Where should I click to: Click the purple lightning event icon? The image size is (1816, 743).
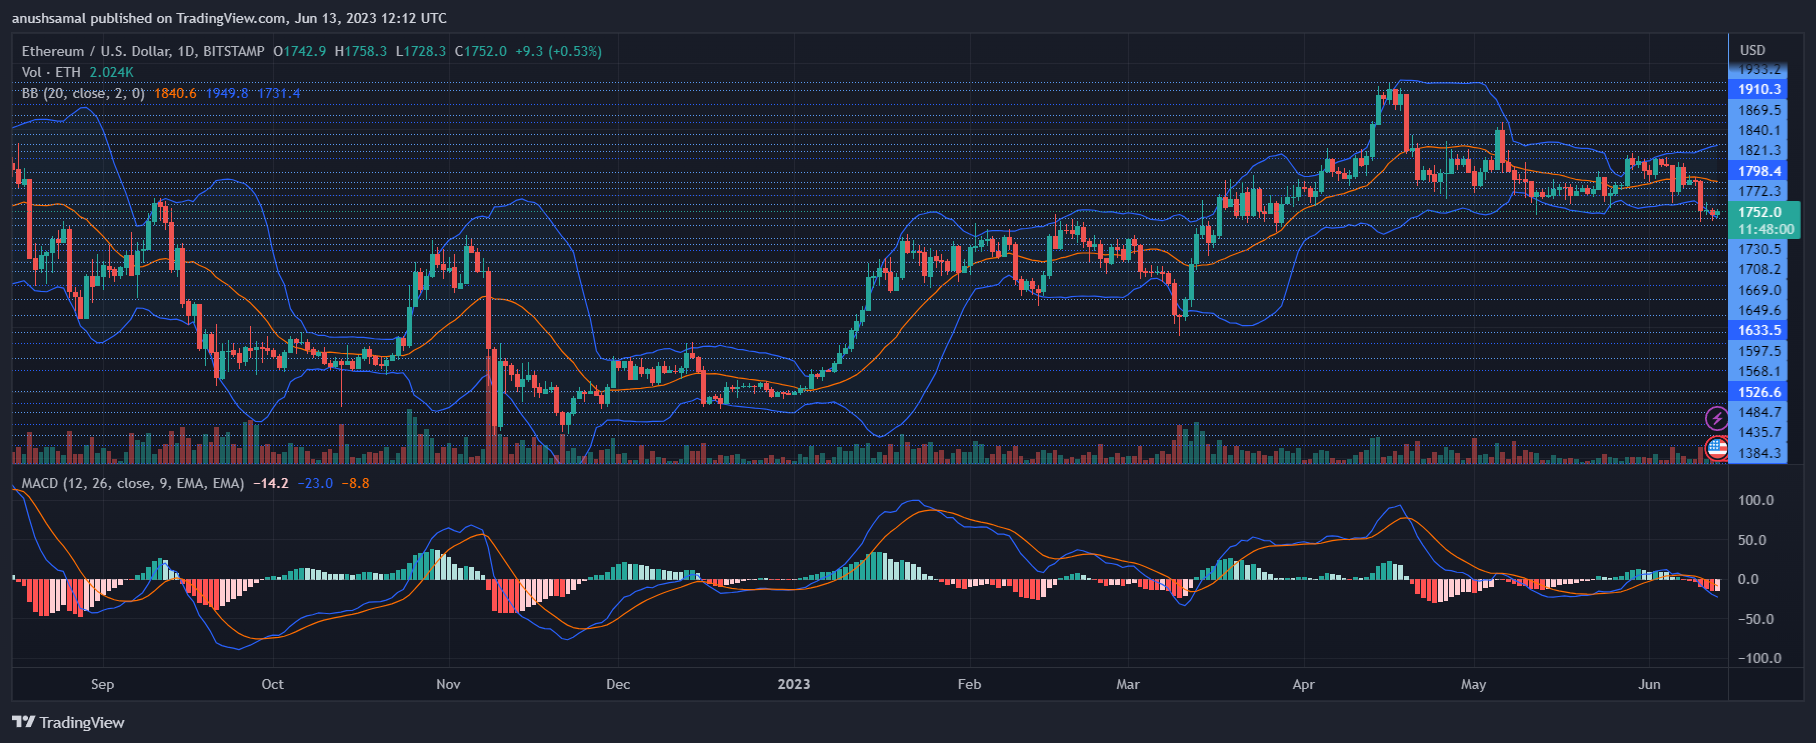1716,418
